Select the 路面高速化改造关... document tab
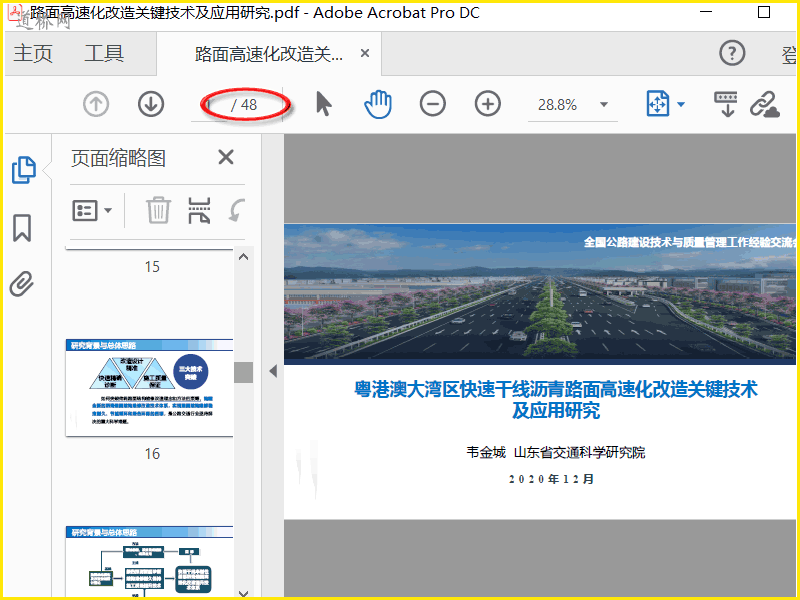The image size is (800, 600). (x=269, y=54)
